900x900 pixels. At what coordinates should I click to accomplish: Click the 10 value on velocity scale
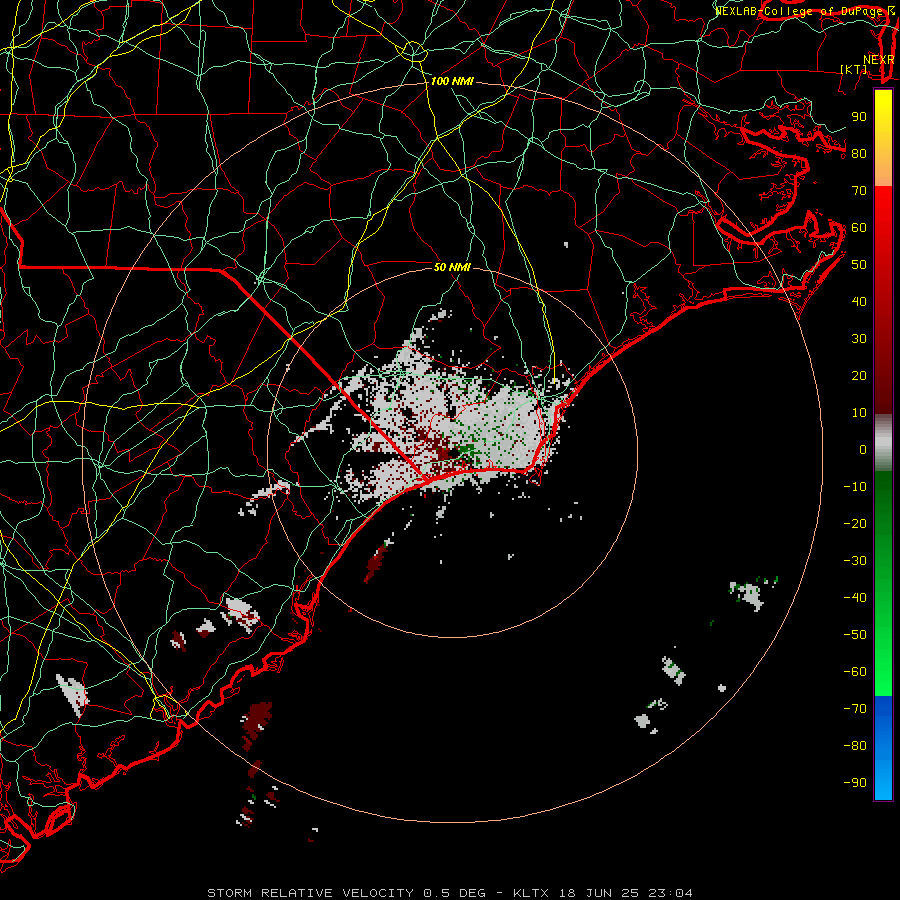click(859, 413)
